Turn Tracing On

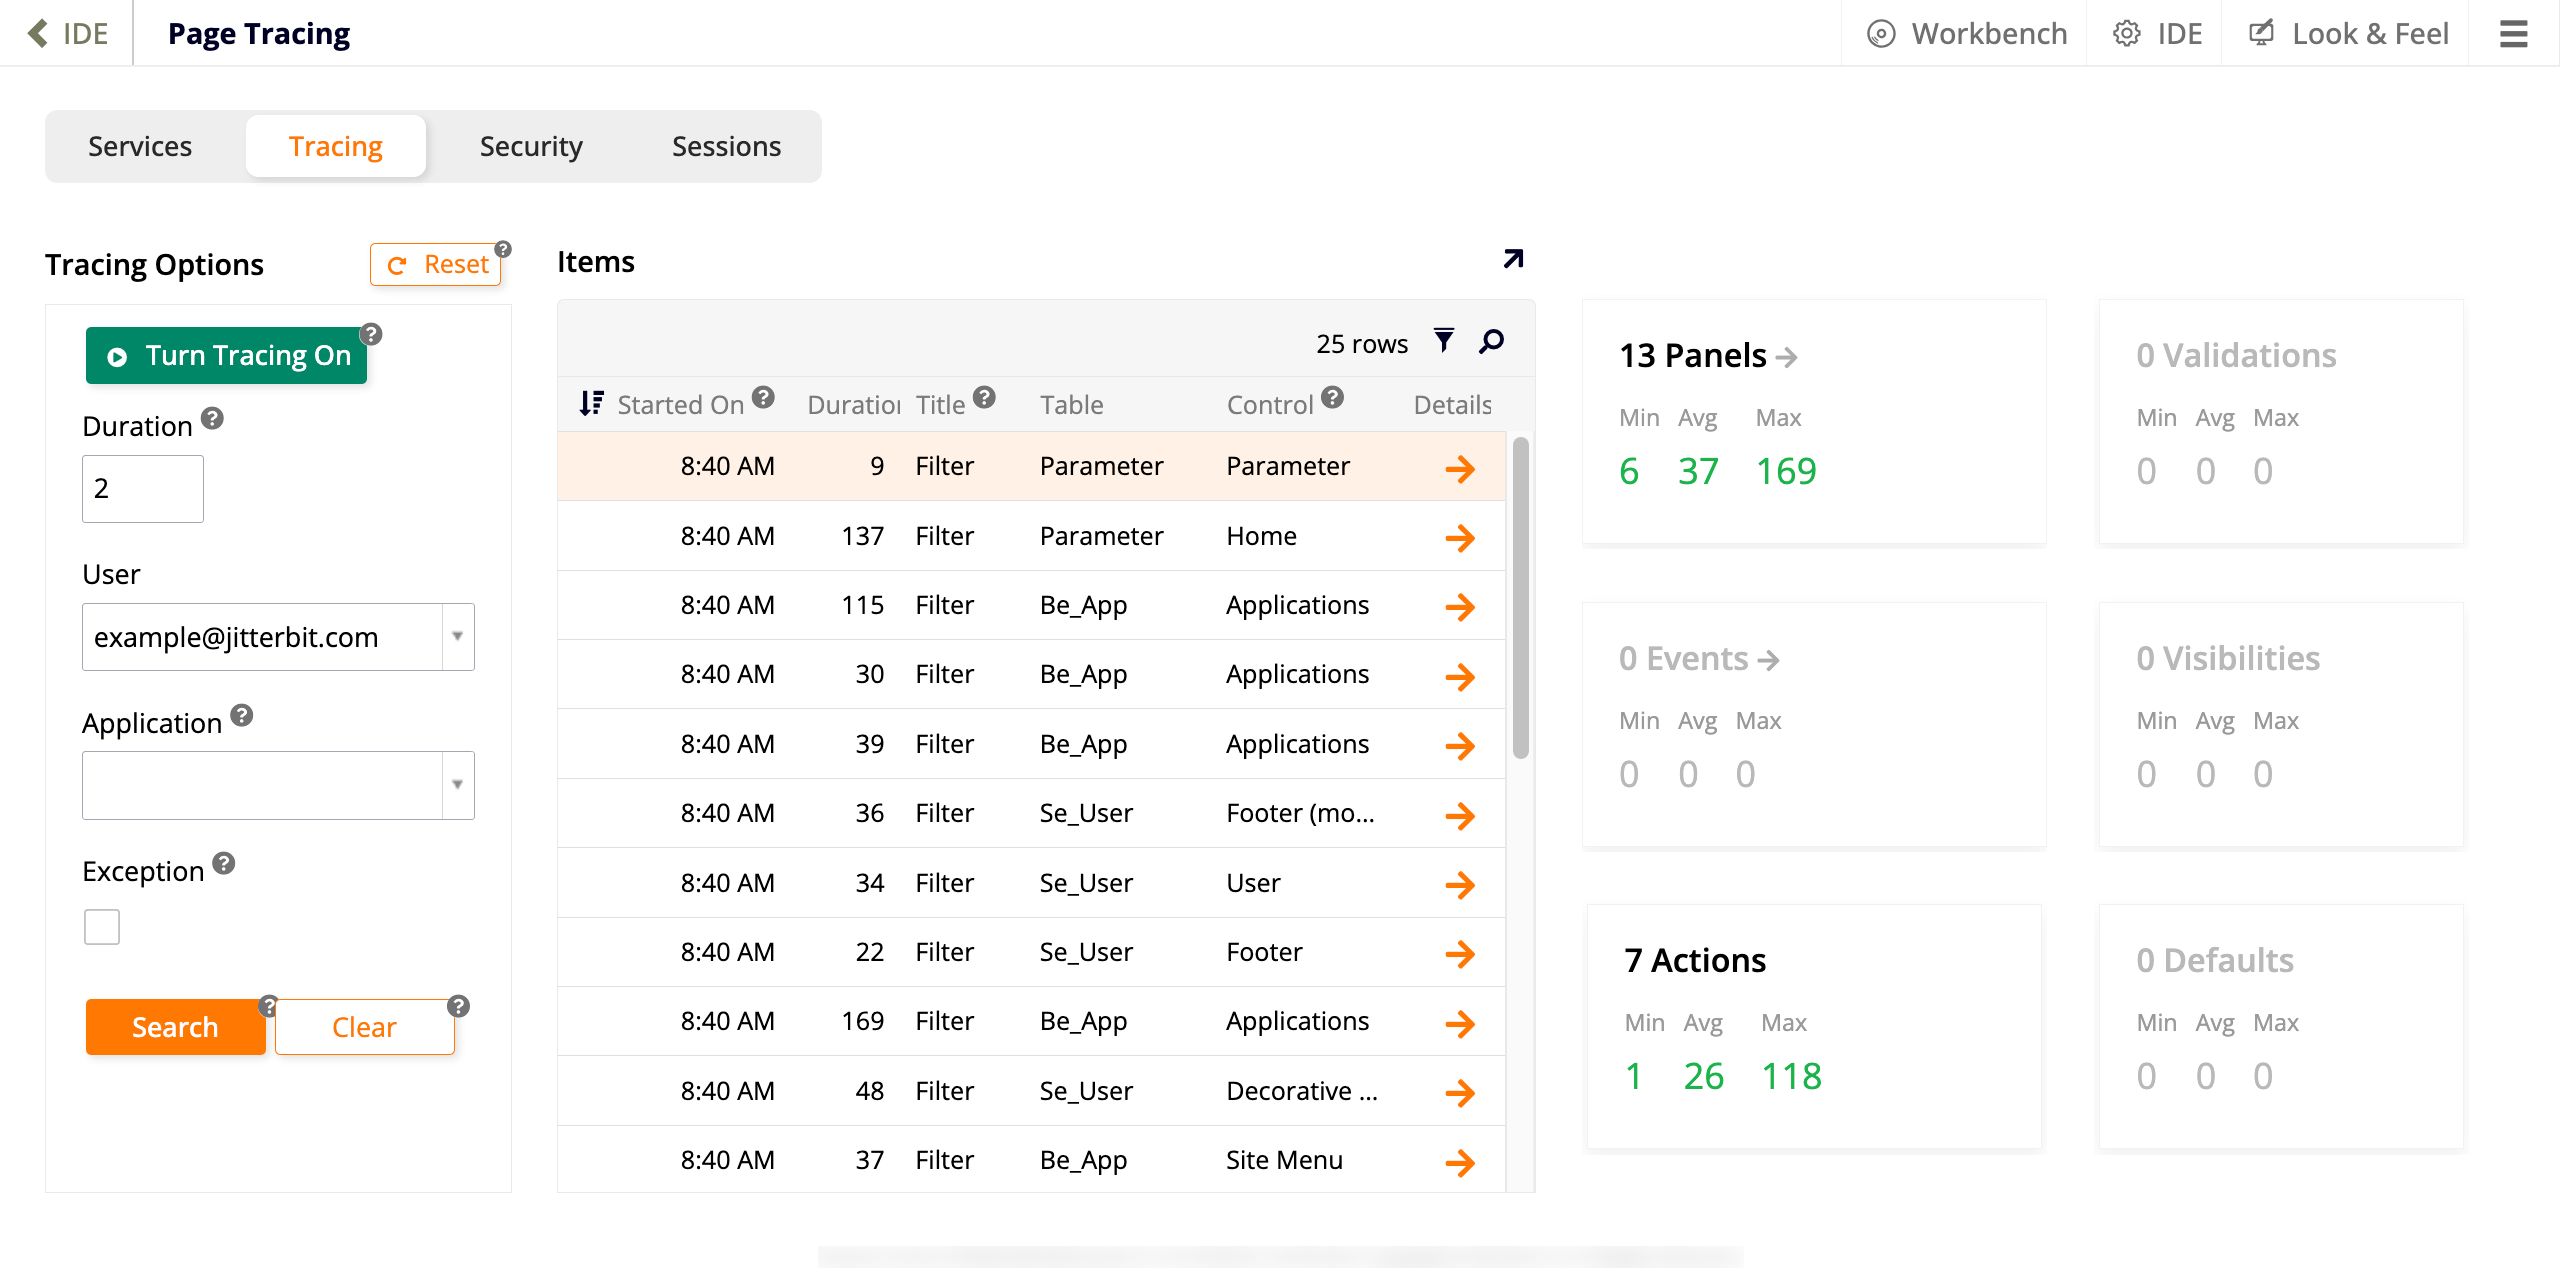pyautogui.click(x=226, y=355)
